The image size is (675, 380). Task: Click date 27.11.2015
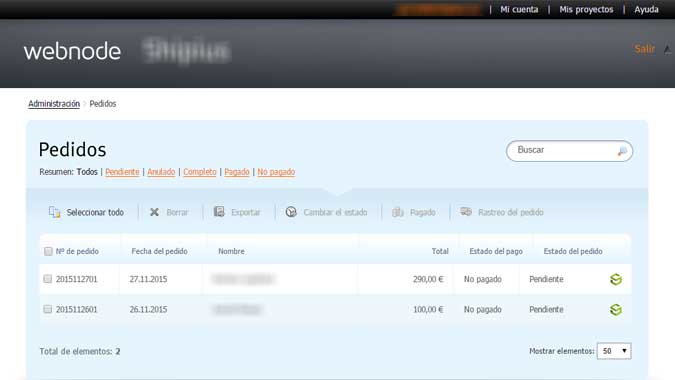coord(148,279)
